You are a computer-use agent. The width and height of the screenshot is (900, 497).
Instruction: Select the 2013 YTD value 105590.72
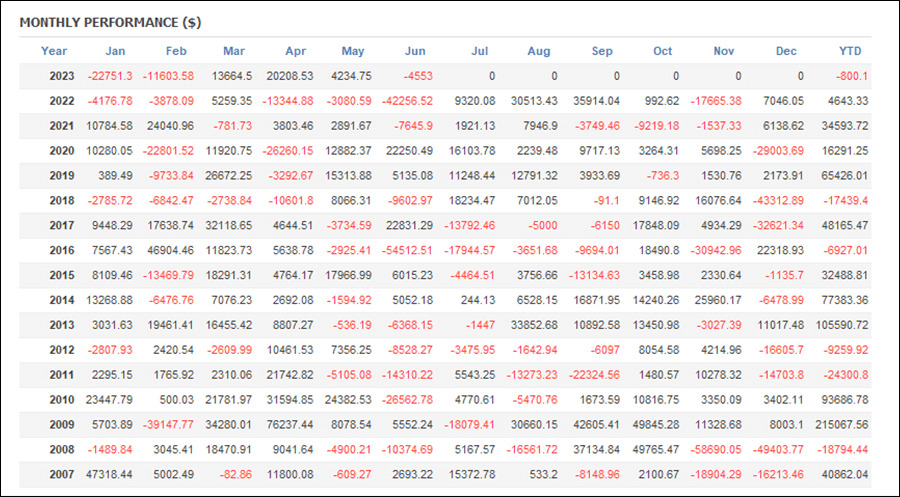point(841,325)
